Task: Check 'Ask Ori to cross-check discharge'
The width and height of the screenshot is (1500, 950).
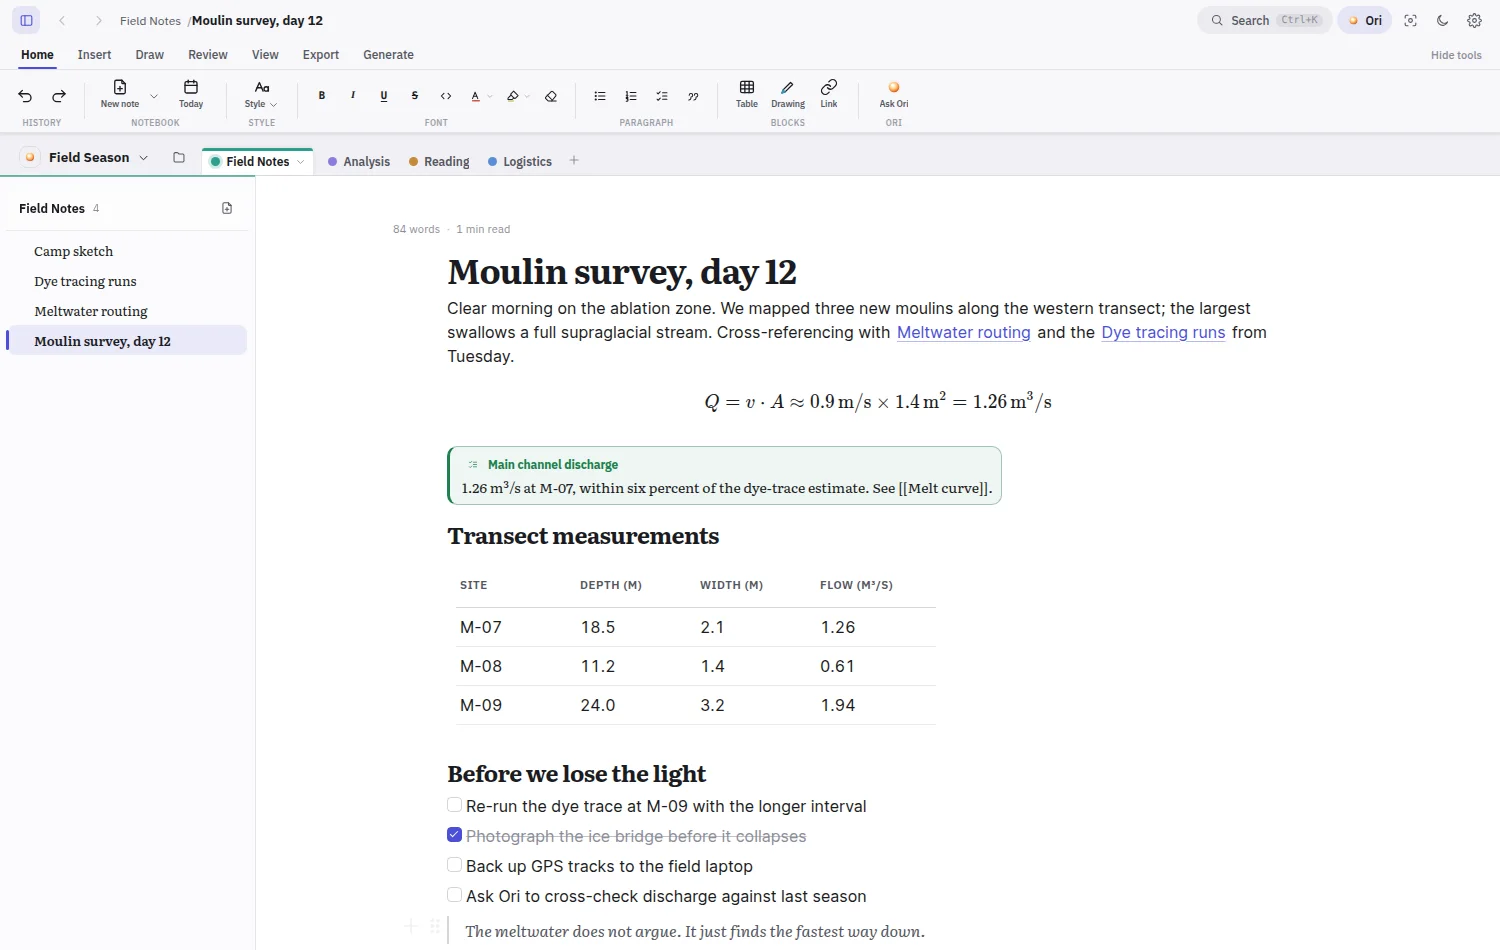Action: click(454, 895)
